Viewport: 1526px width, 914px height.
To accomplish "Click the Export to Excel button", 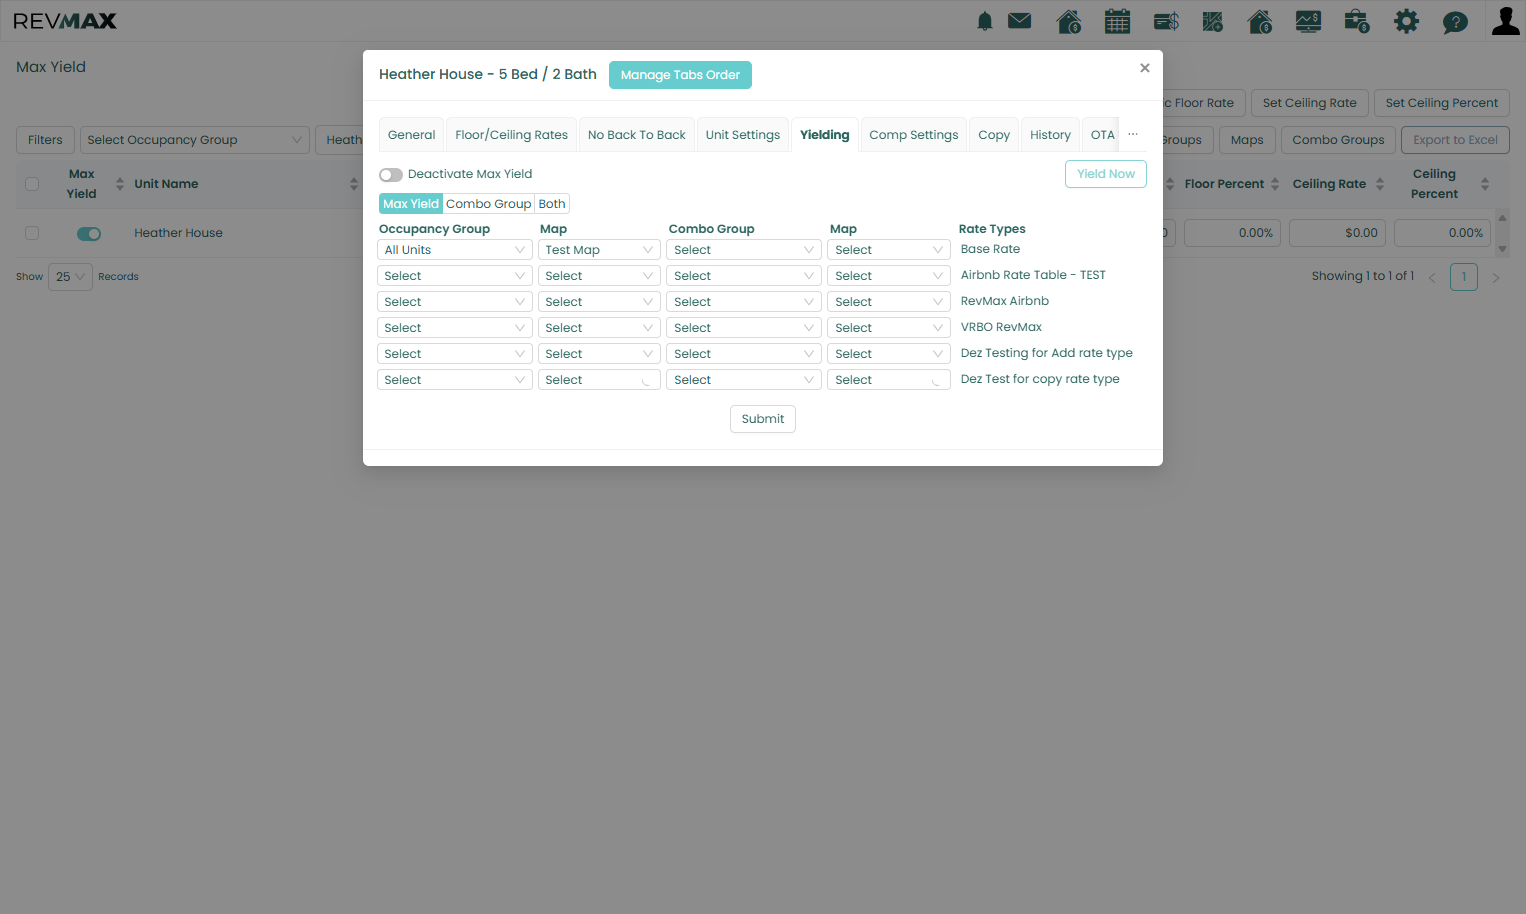I will pos(1455,140).
